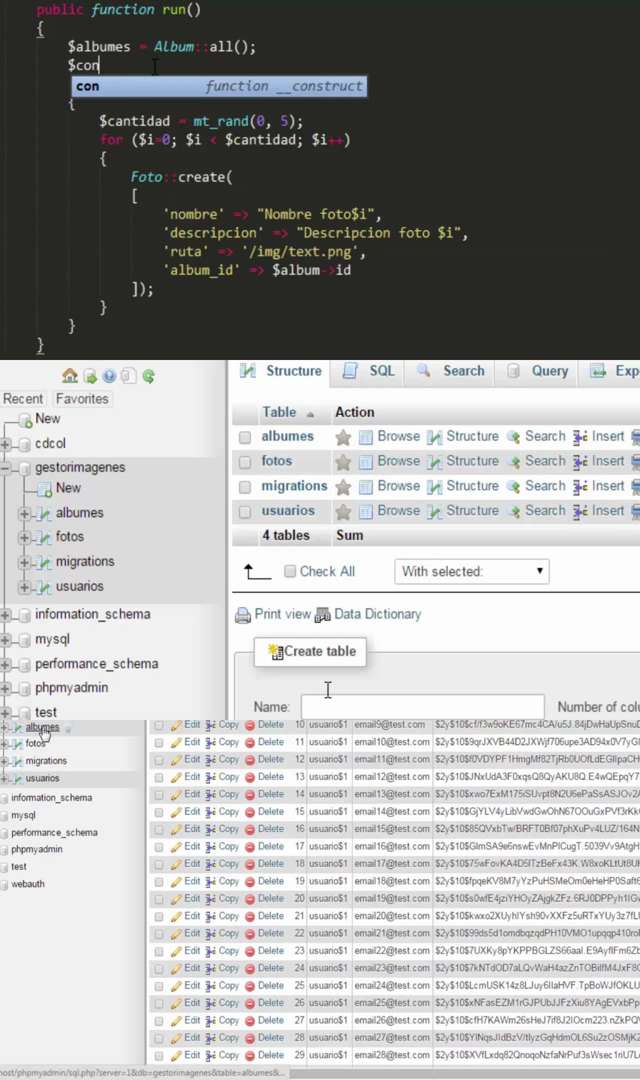Click the Print view printer icon
This screenshot has width=640, height=1080.
tap(242, 615)
